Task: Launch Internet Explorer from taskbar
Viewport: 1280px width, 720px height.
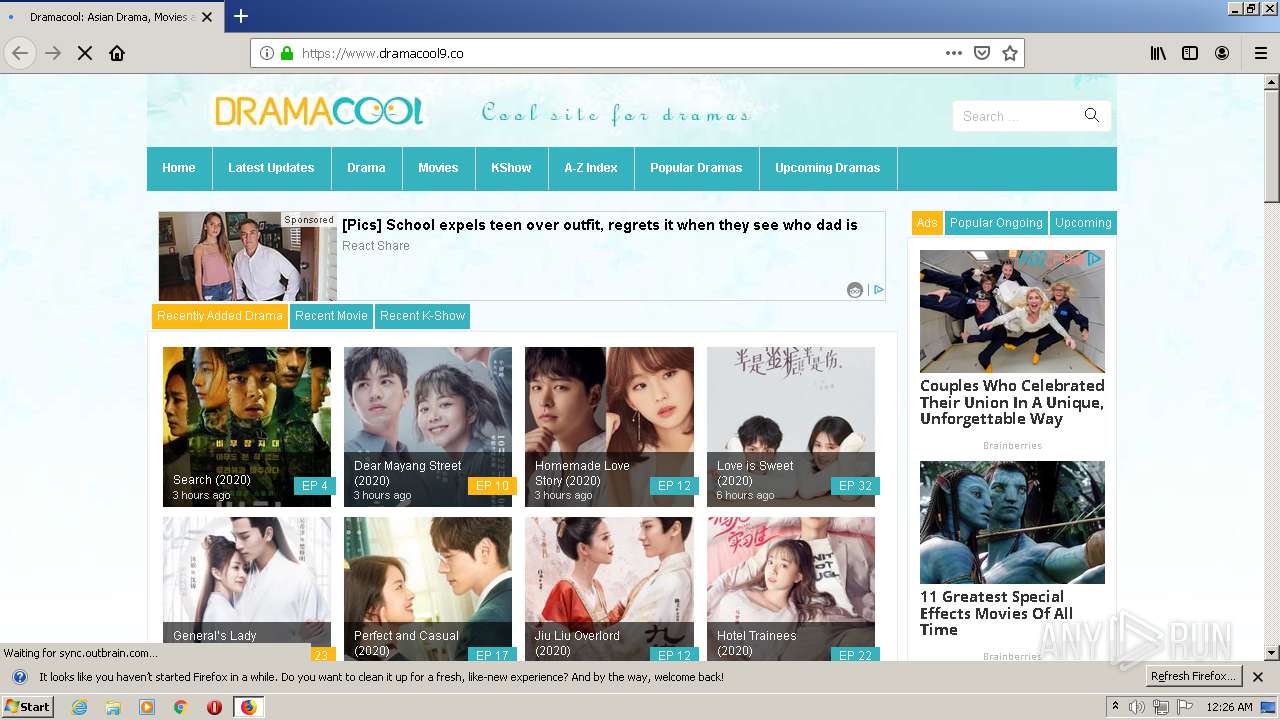Action: (x=79, y=707)
